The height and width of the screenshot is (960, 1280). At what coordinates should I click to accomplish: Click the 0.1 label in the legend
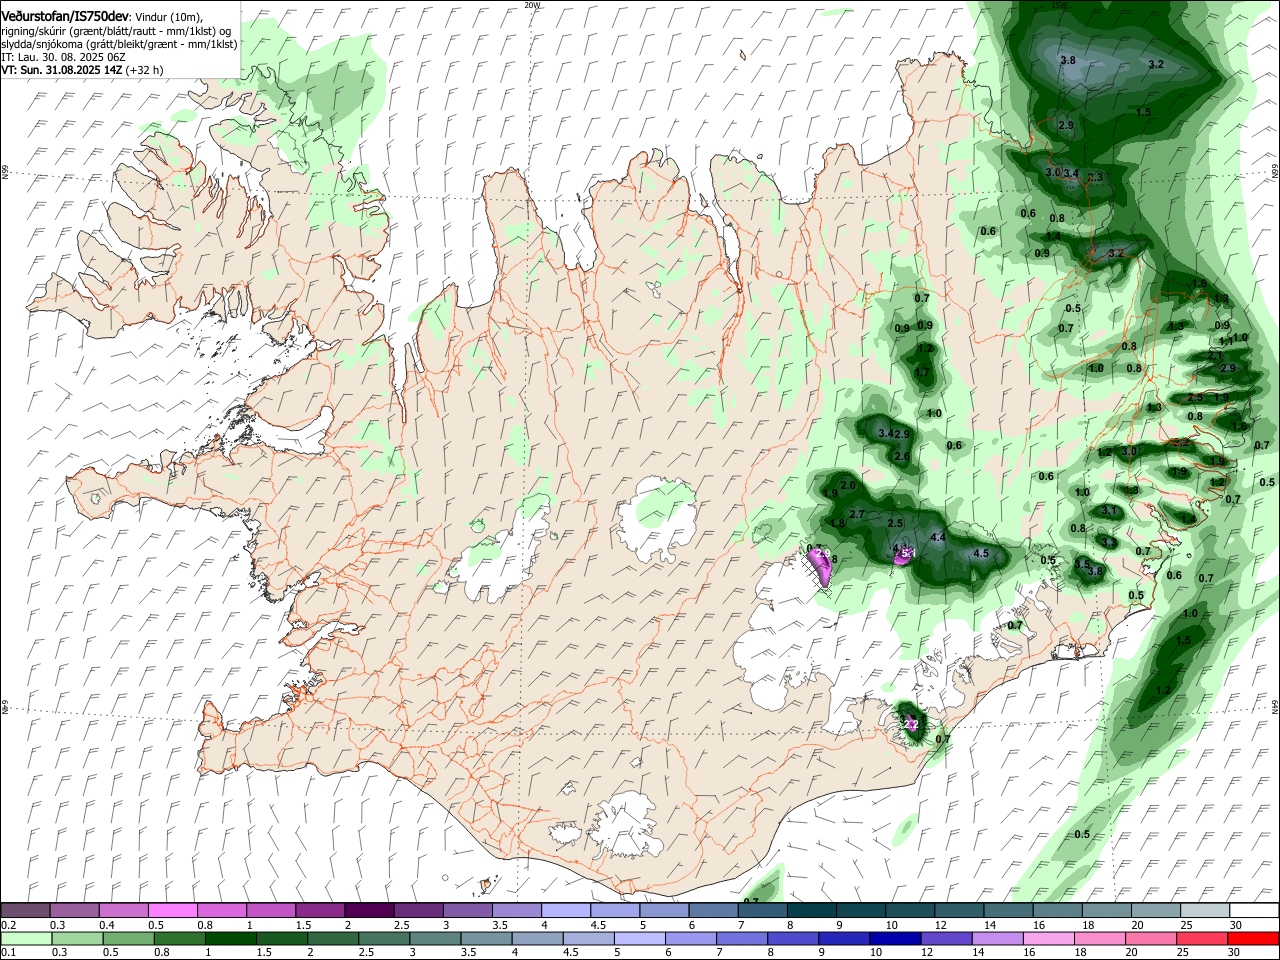coord(9,953)
